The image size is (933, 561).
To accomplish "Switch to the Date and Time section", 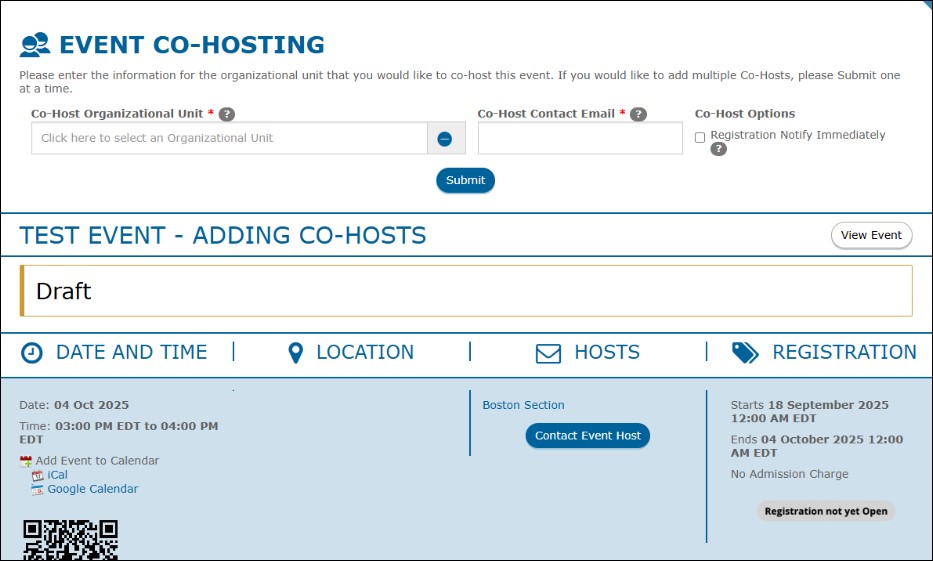I will pyautogui.click(x=131, y=353).
